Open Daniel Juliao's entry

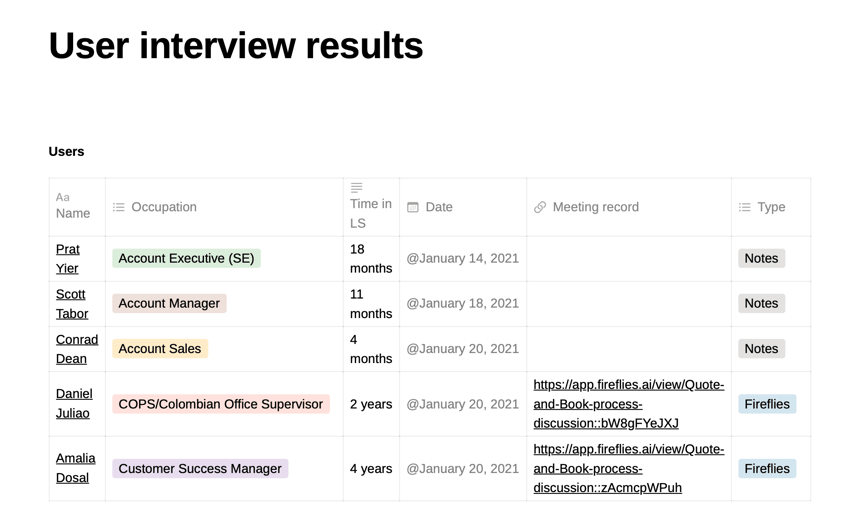tap(74, 404)
